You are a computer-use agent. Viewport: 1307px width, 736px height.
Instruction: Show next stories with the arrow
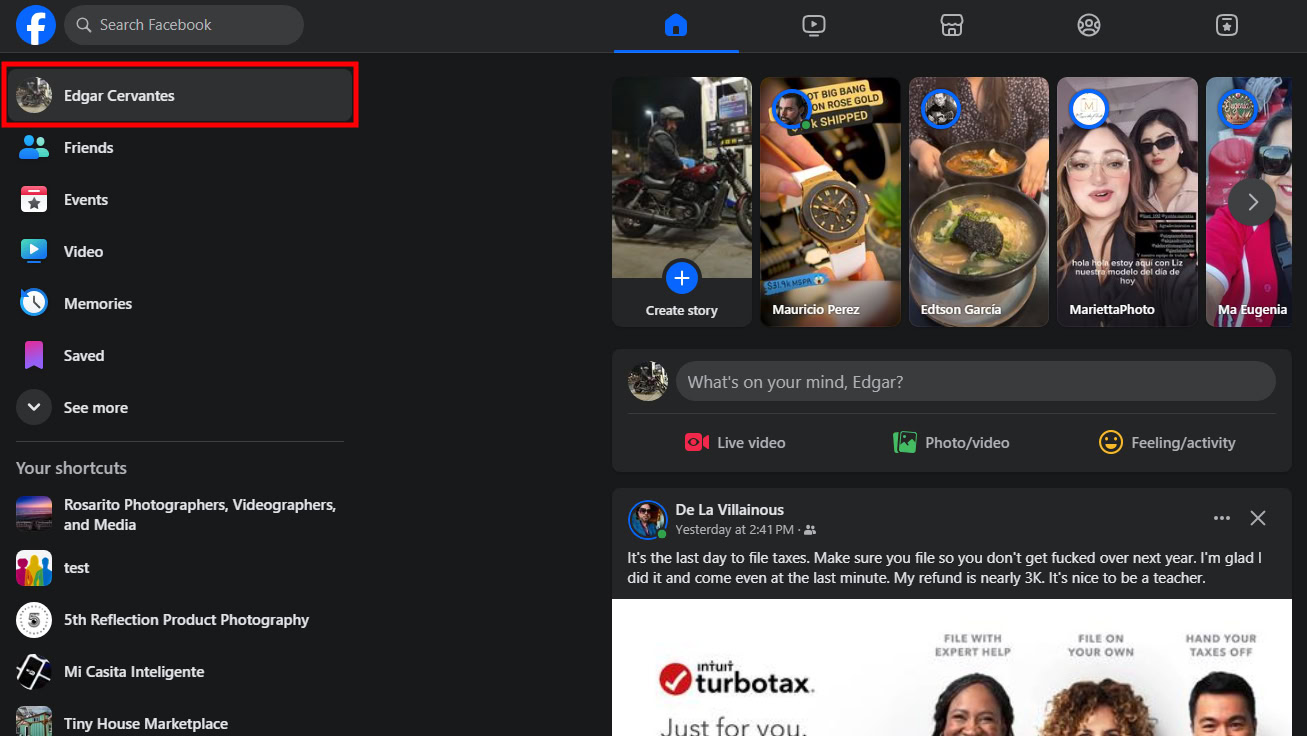coord(1252,202)
